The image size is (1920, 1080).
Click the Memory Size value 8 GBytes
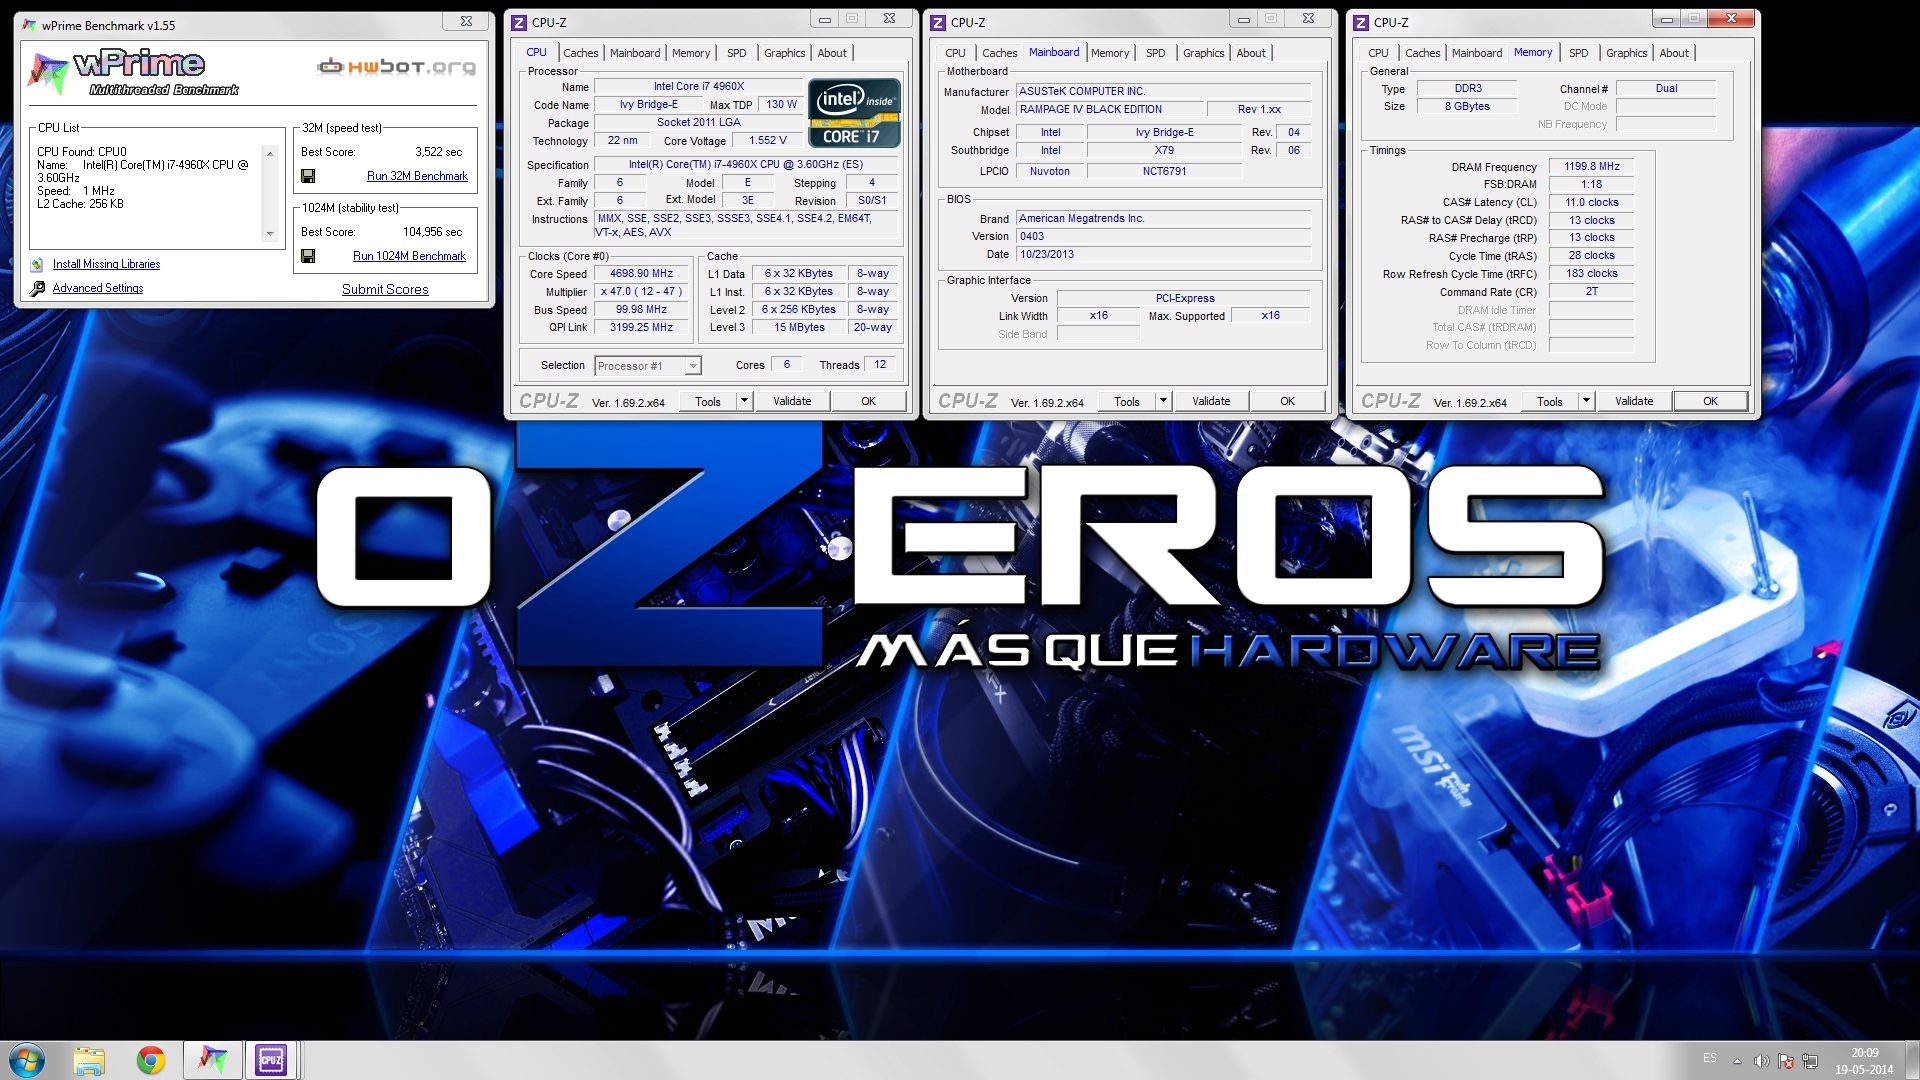(x=1467, y=106)
